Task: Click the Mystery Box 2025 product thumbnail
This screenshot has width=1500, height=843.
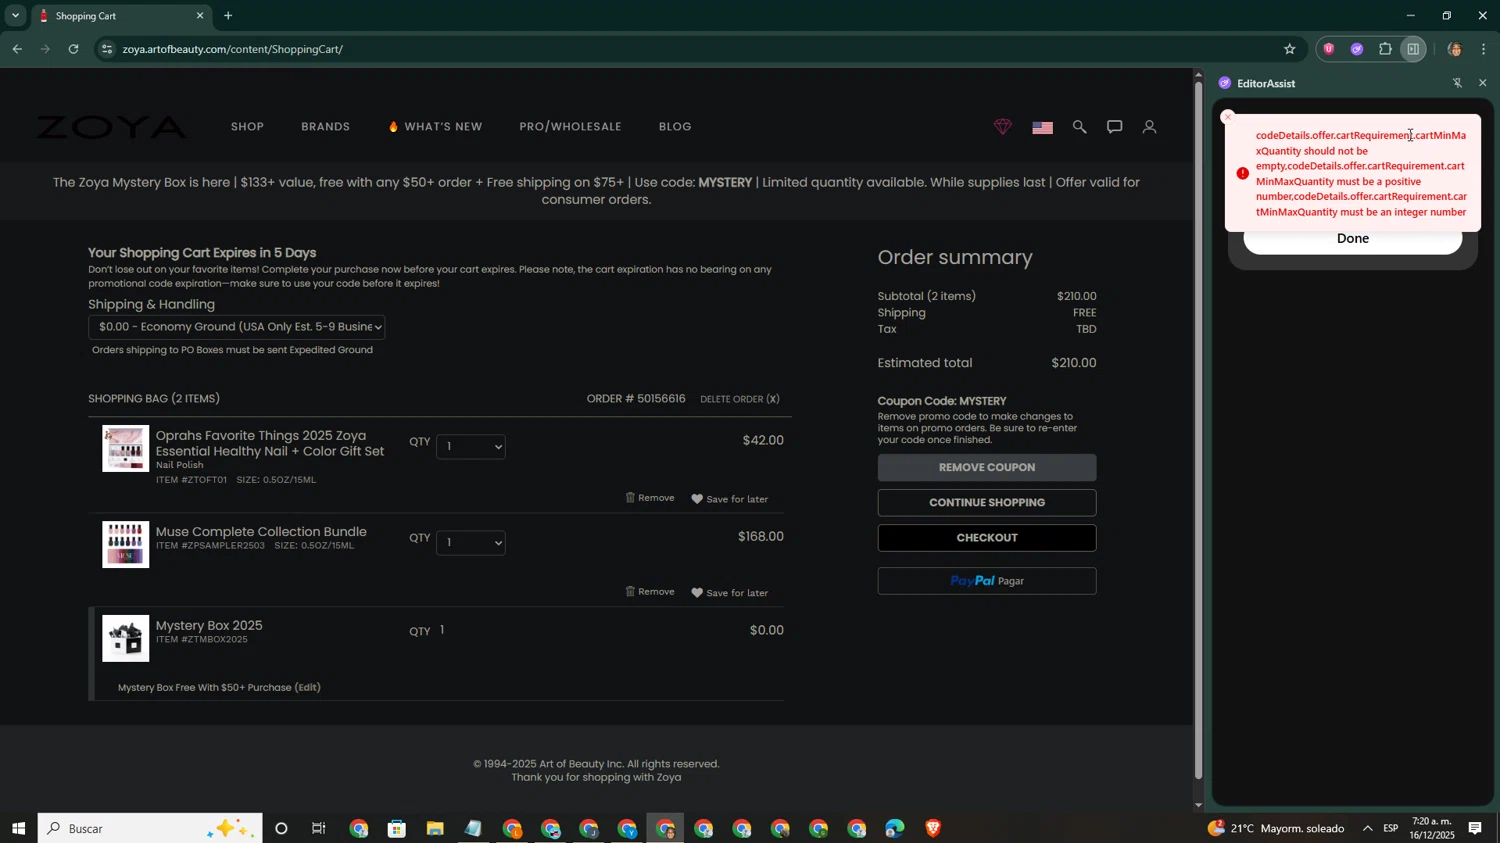Action: click(x=126, y=638)
